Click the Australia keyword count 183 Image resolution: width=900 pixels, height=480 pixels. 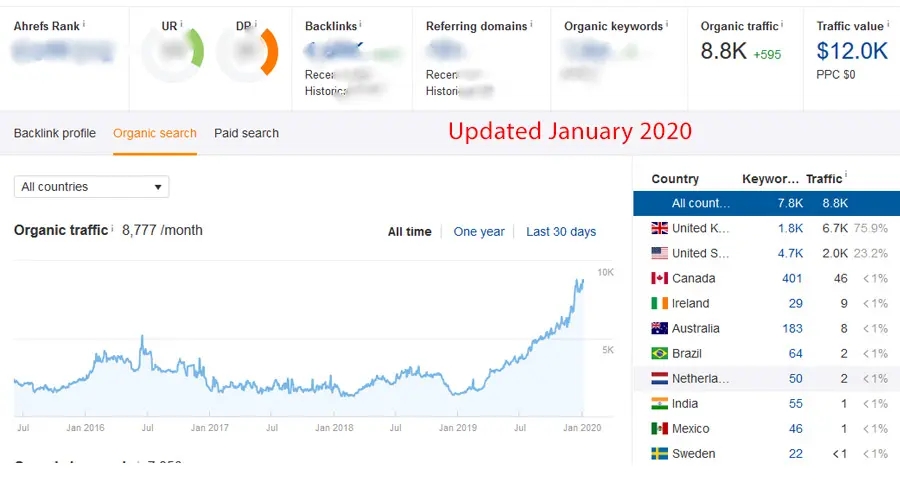click(791, 328)
